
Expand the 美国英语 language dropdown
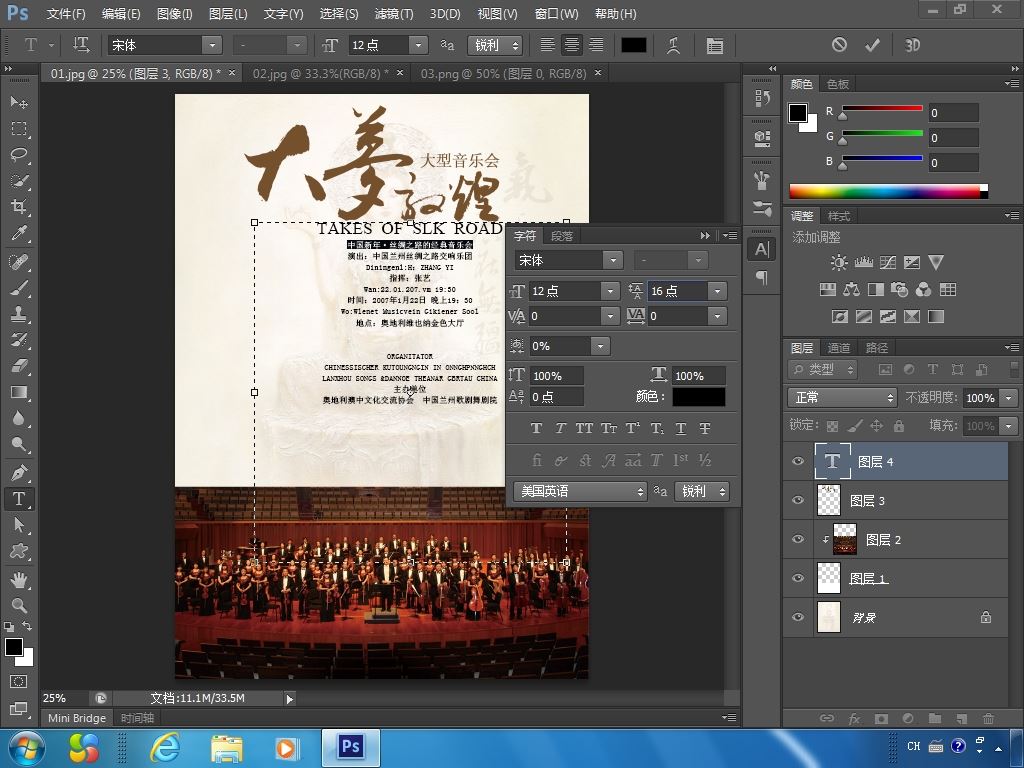[580, 491]
